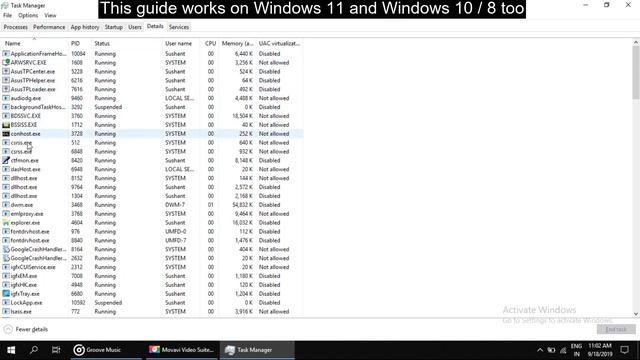Sort by the Name column header
640x360 pixels.
coord(34,43)
